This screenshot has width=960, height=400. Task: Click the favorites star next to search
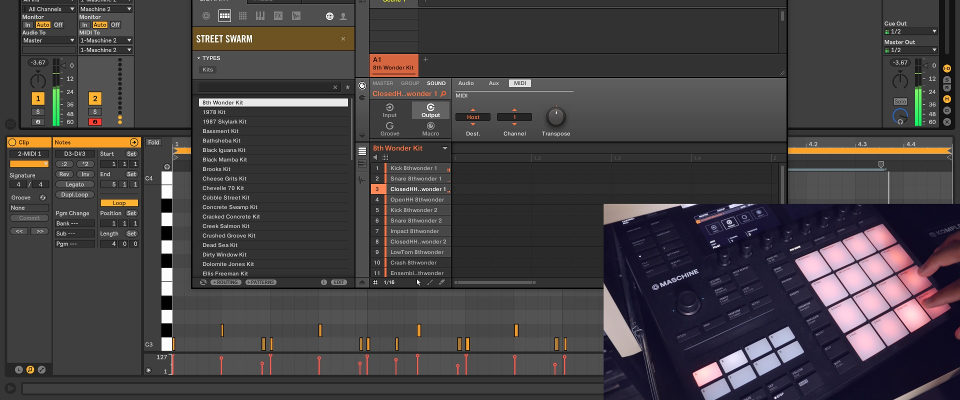(347, 88)
